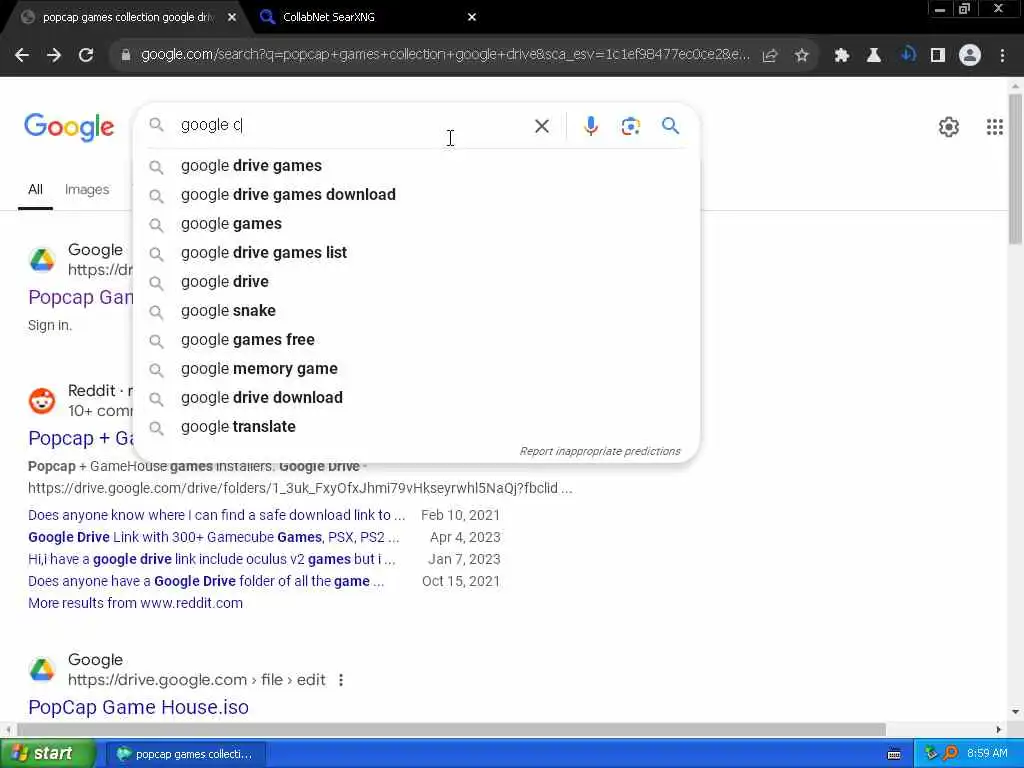Viewport: 1024px width, 768px height.
Task: Click the popcap games taskbar button
Action: 186,754
